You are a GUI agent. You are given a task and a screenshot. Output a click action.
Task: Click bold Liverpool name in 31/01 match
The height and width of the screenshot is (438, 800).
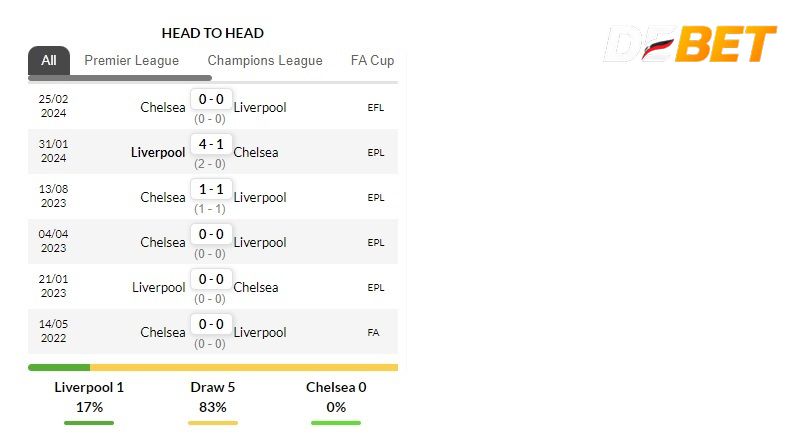coord(158,152)
